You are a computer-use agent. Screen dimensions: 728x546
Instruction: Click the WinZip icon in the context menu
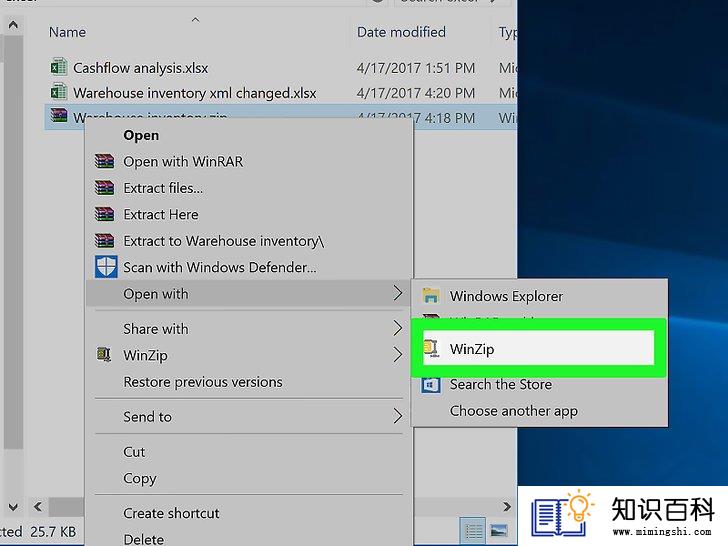[x=104, y=355]
